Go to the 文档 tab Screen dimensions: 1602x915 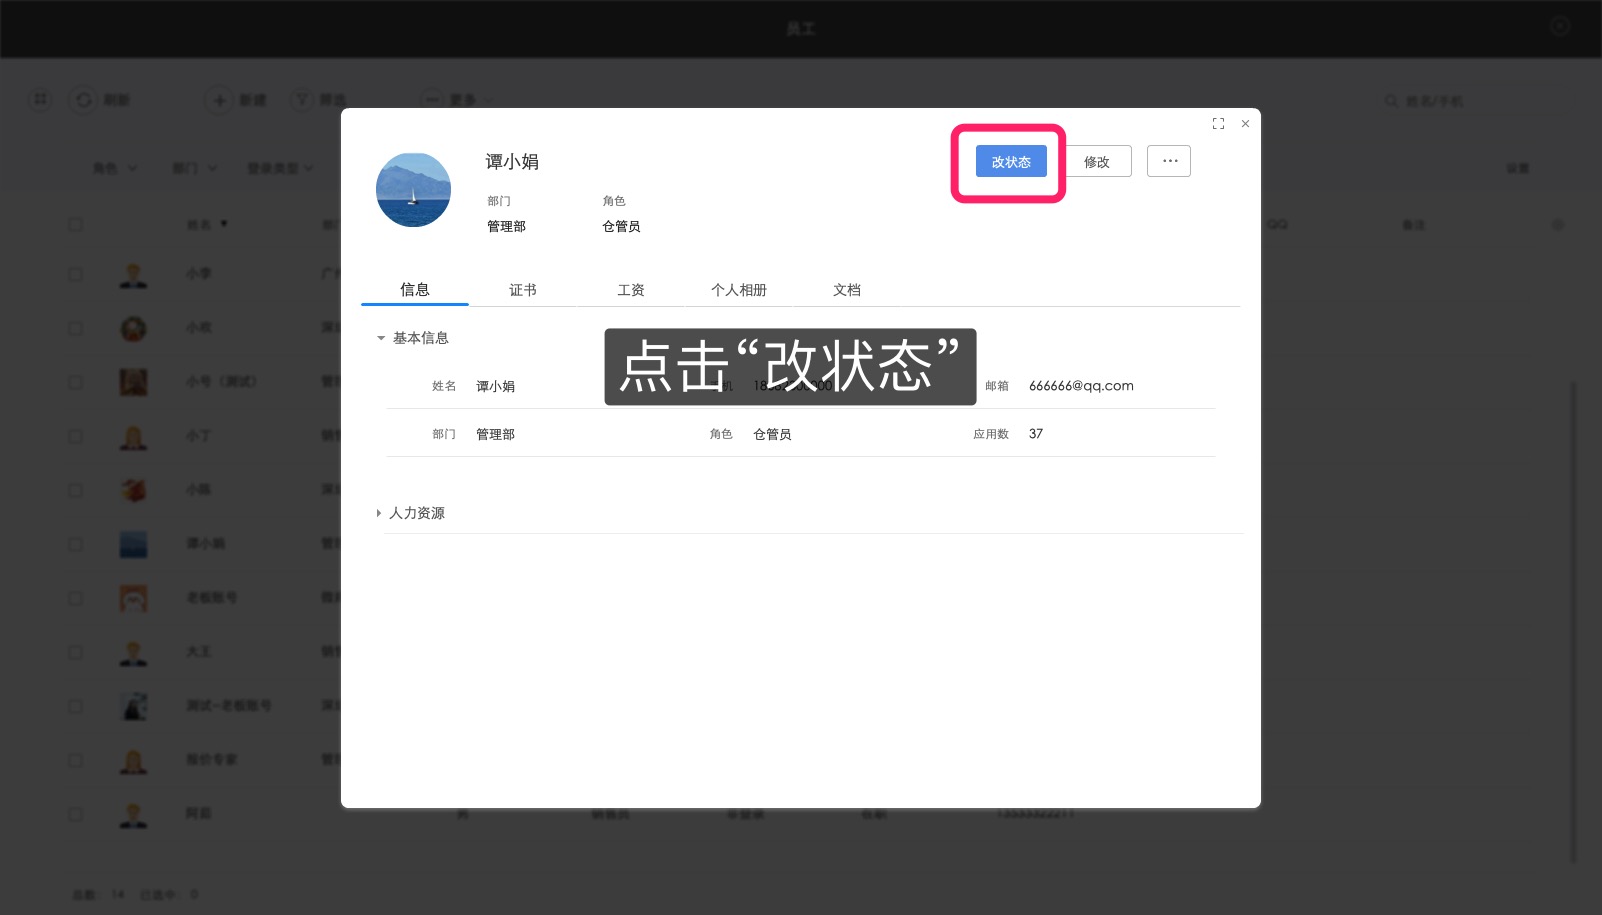click(847, 290)
